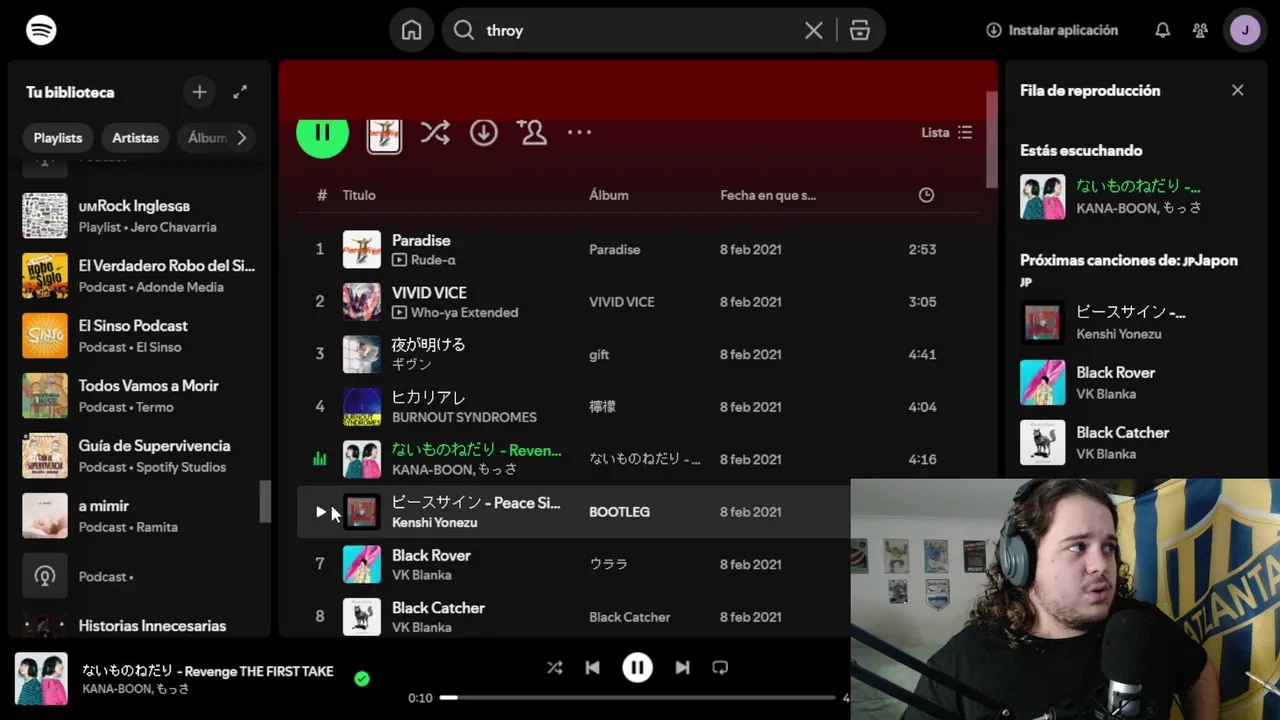
Task: Toggle playlist shuffle icon in the playlist toolbar
Action: [x=435, y=132]
